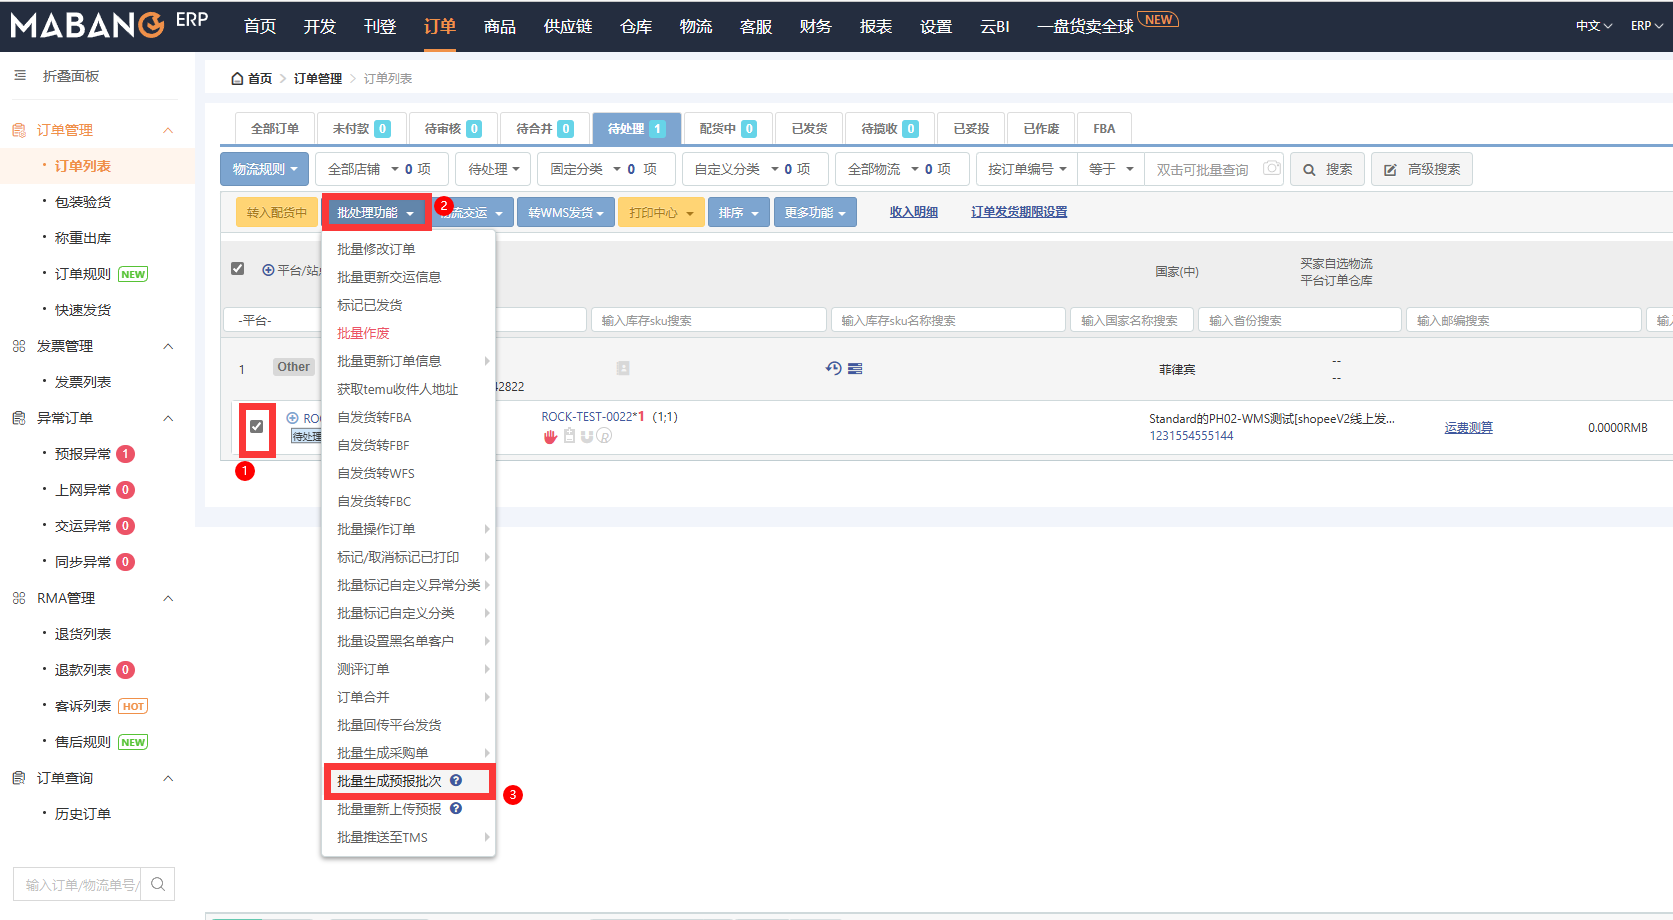Click the help icon beside 批量重新上传预报
Image resolution: width=1673 pixels, height=920 pixels.
456,809
